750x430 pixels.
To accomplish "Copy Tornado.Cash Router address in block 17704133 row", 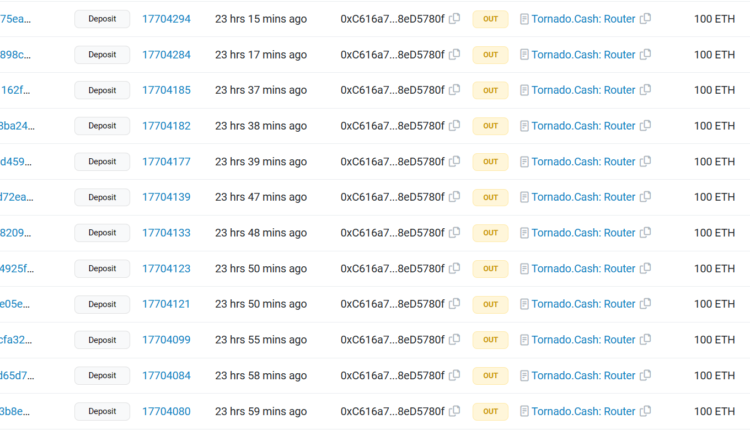I will click(x=646, y=233).
